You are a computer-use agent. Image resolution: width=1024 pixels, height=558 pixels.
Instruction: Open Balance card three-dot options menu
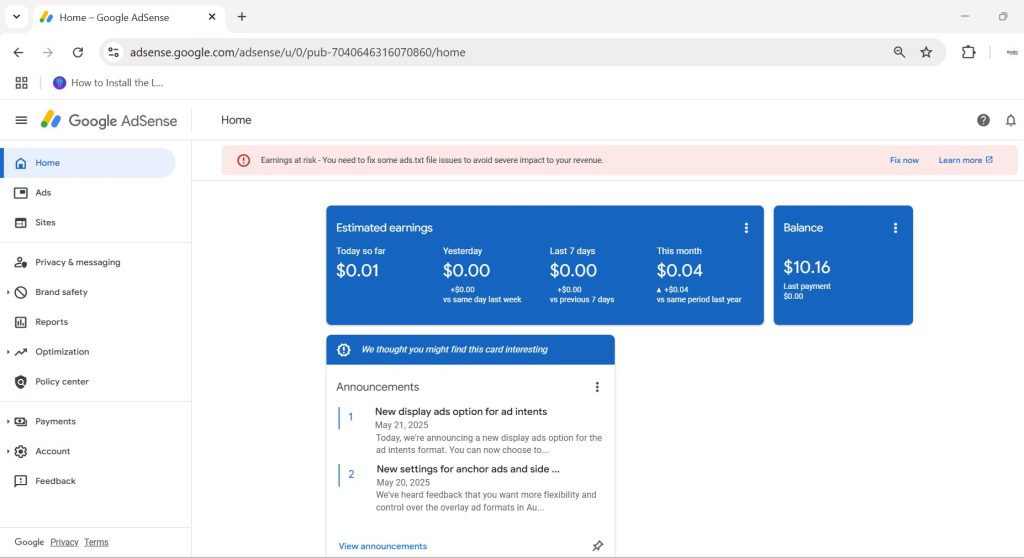895,228
